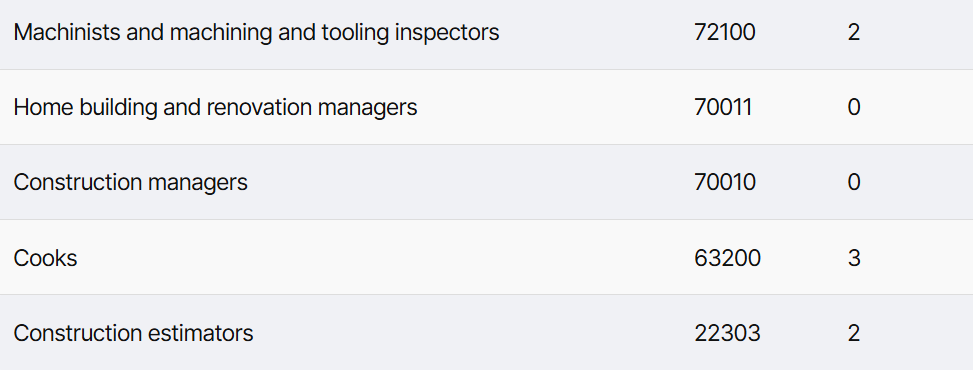The width and height of the screenshot is (973, 370).
Task: Click the 0 in Home building row
Action: (x=854, y=107)
